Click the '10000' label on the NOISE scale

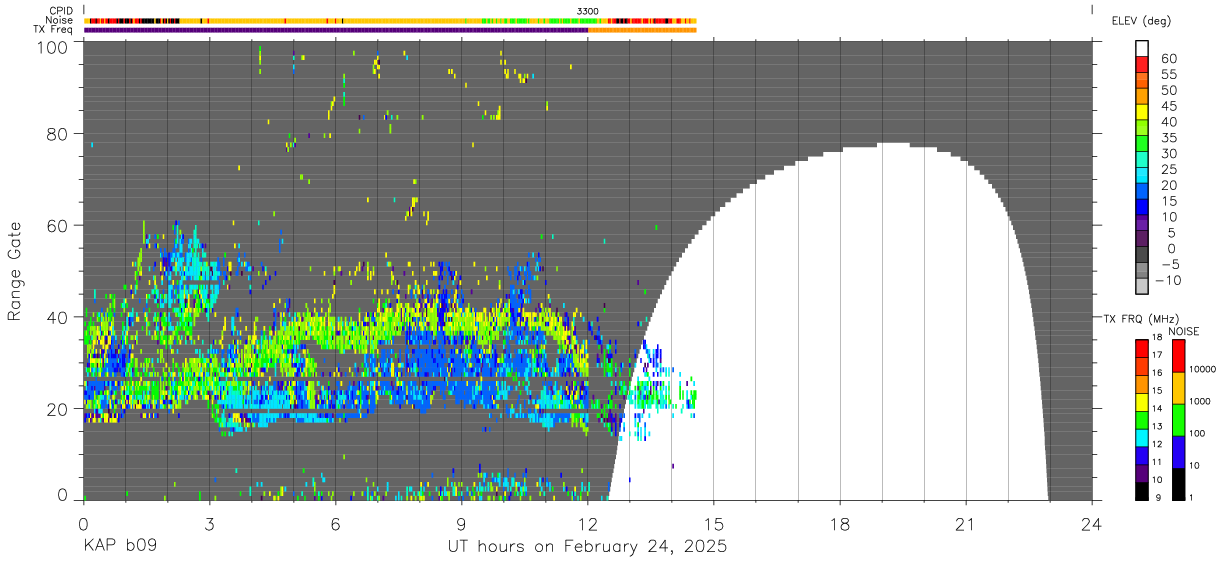(1202, 370)
